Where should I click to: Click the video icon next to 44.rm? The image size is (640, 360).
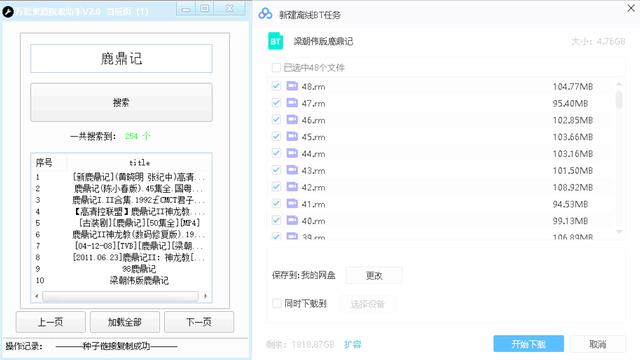[x=292, y=153]
